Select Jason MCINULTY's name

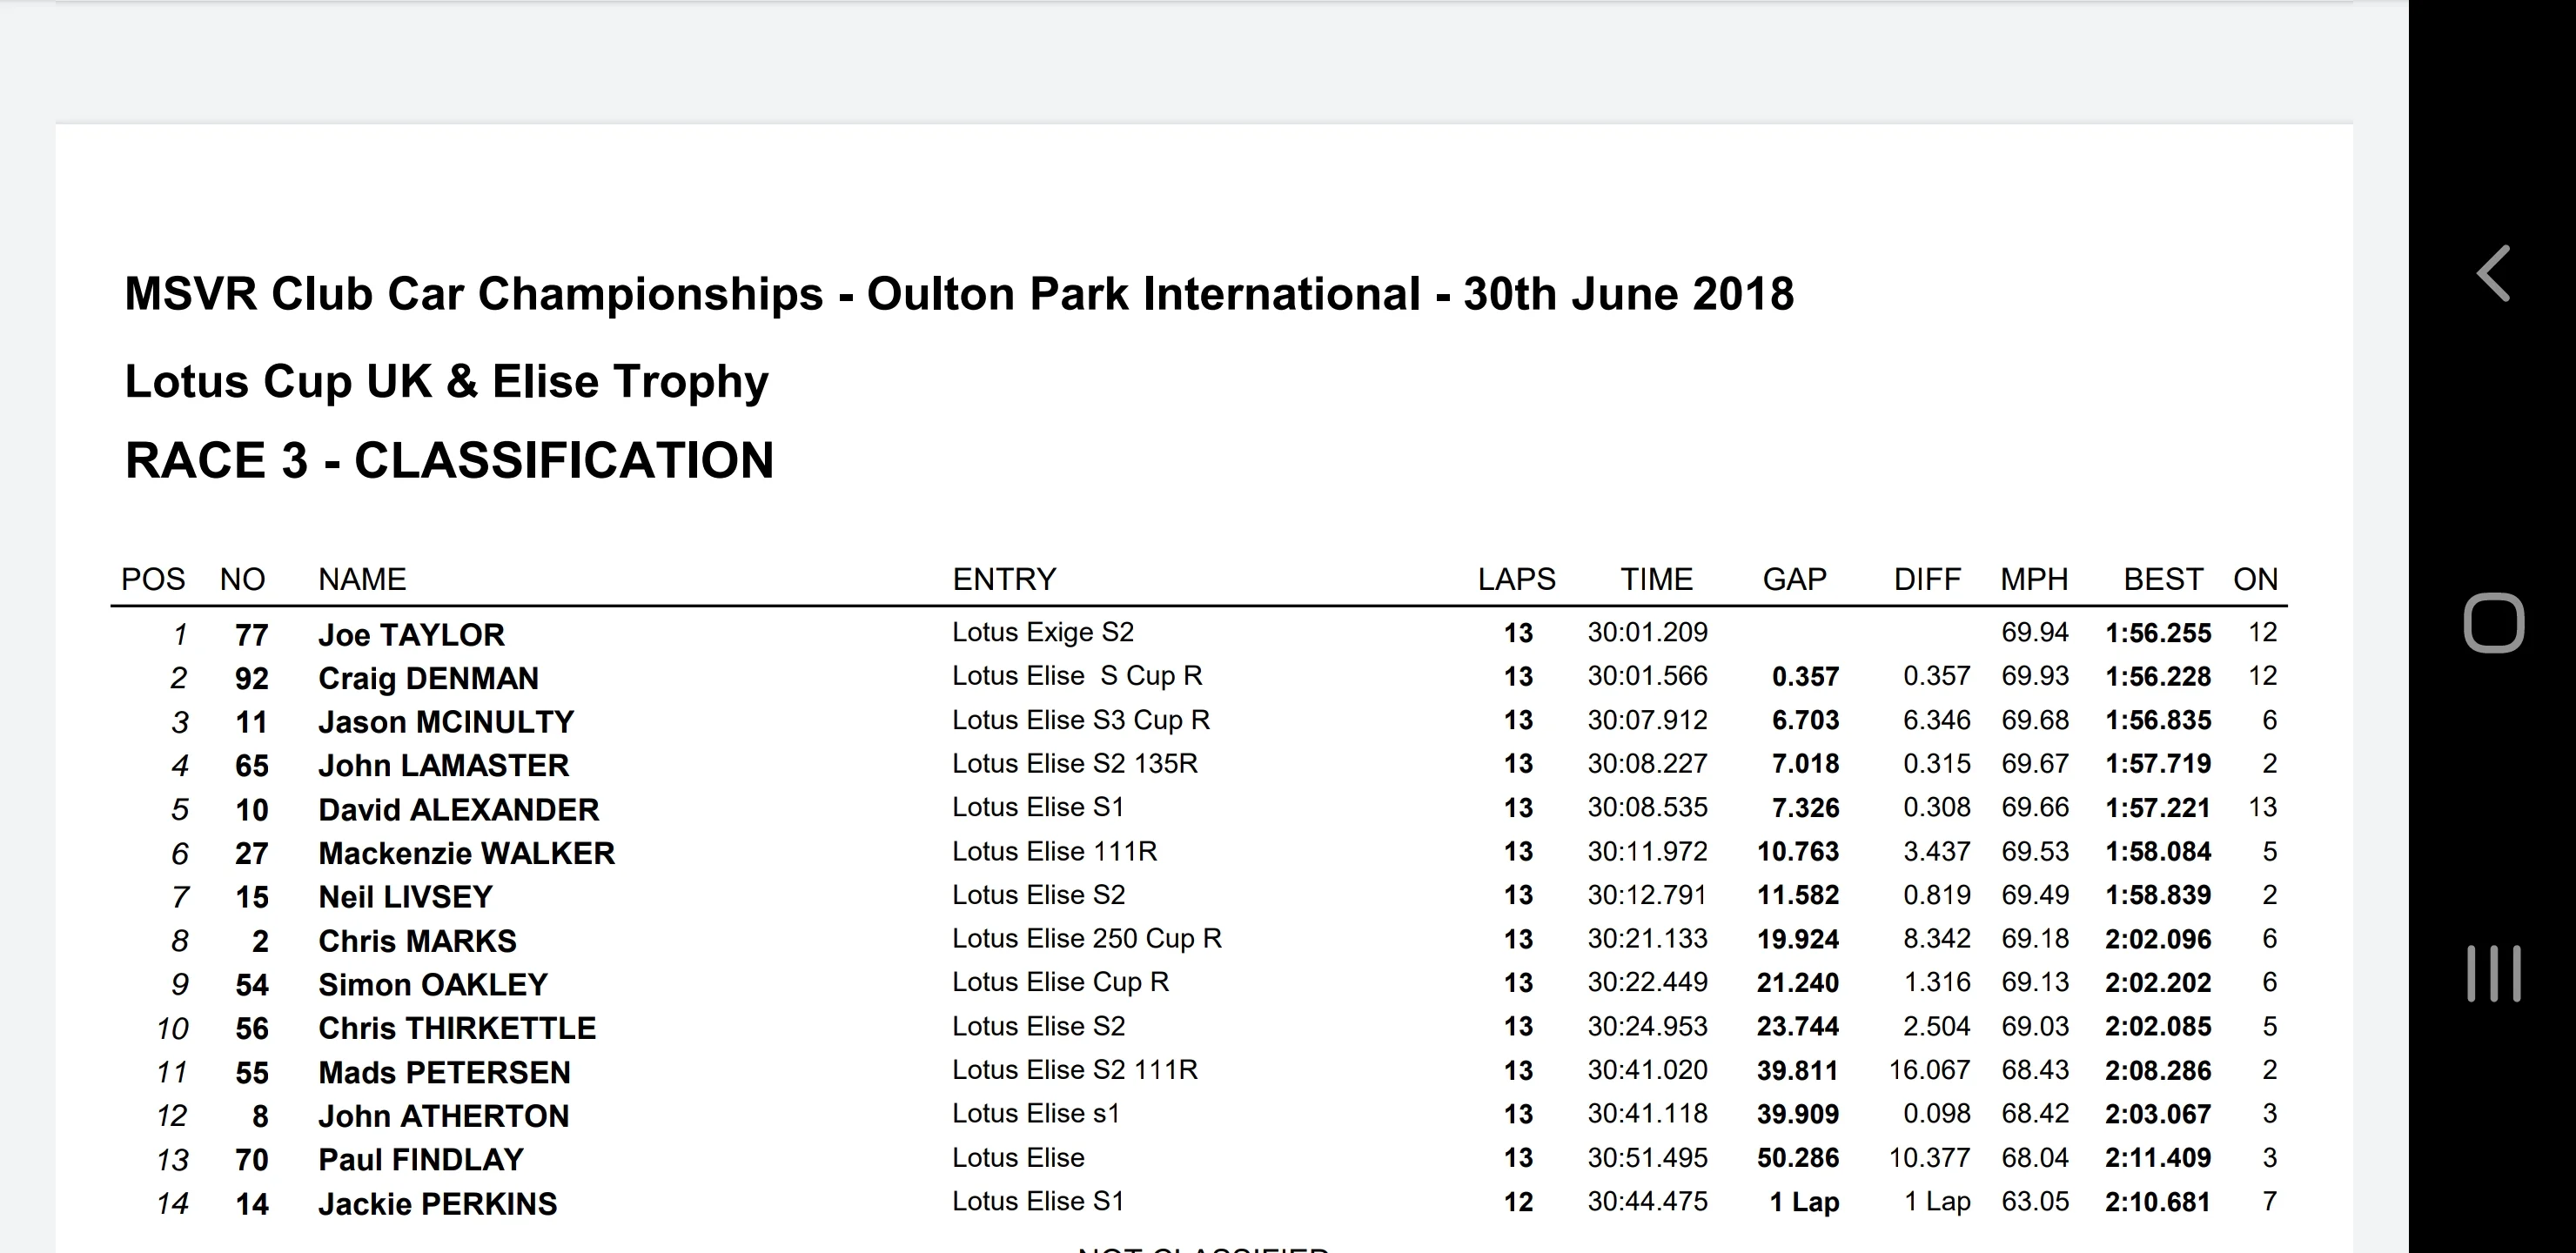[x=446, y=722]
